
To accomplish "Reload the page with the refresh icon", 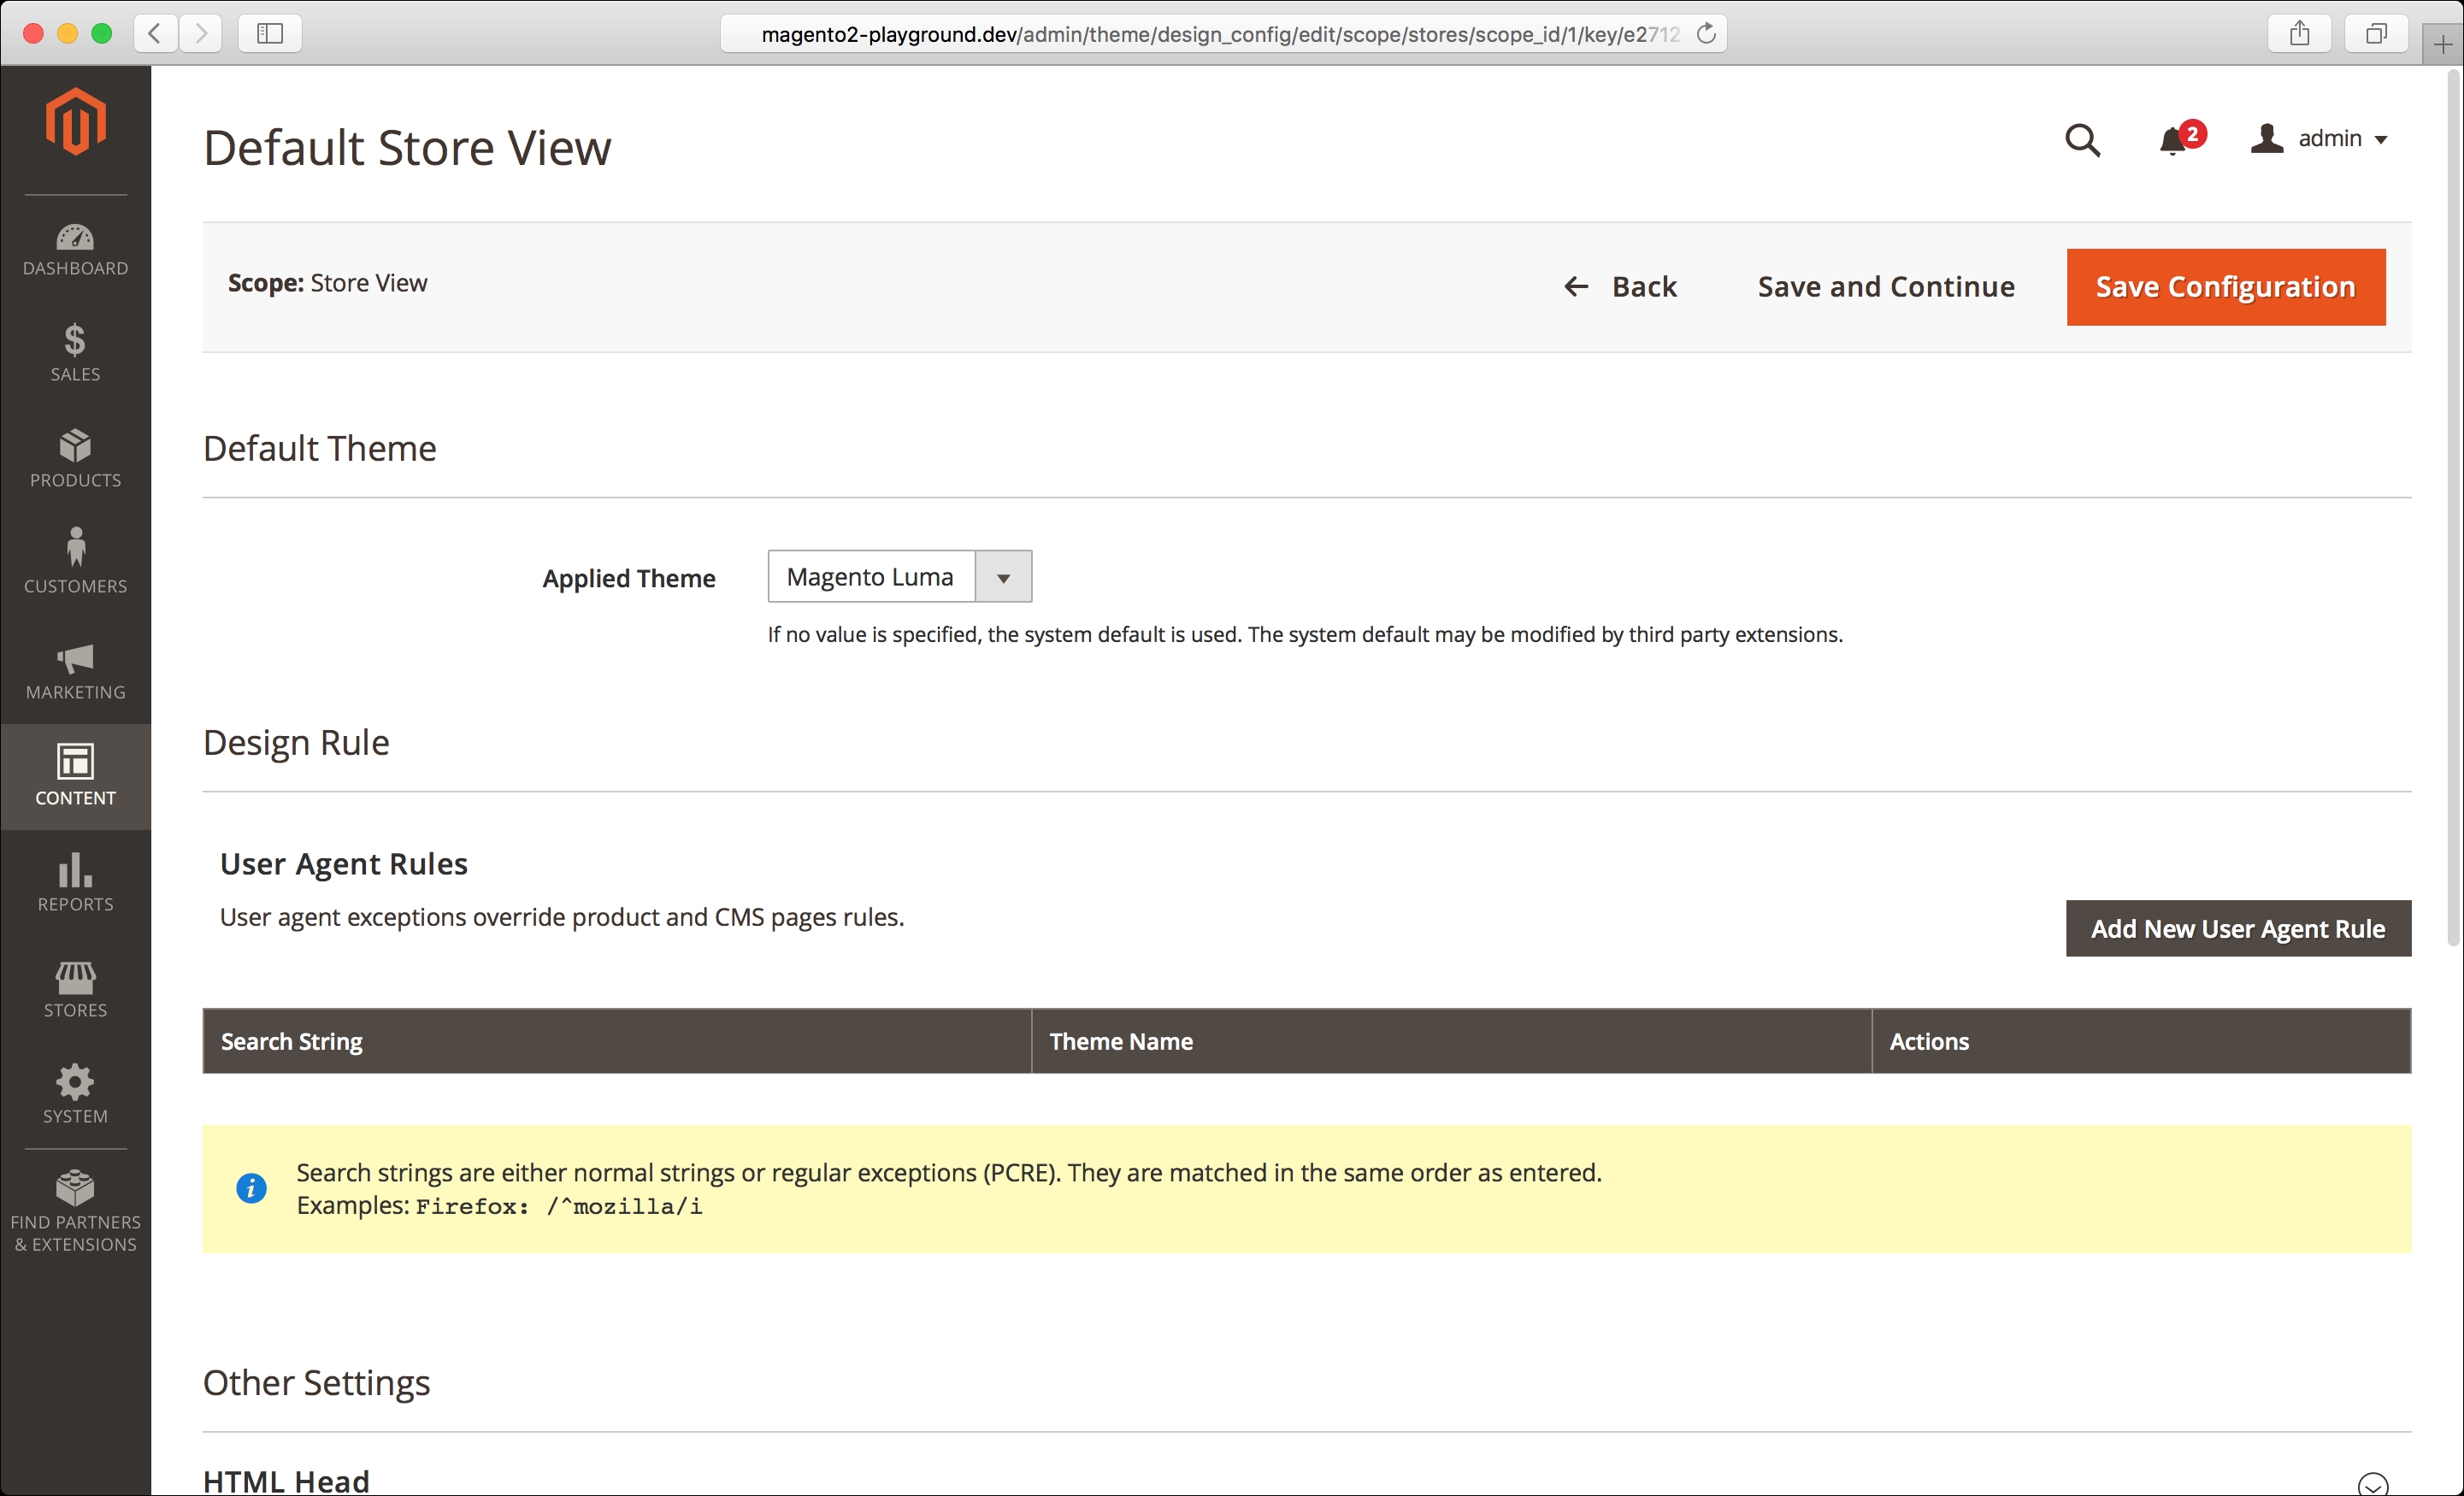I will 1706,33.
